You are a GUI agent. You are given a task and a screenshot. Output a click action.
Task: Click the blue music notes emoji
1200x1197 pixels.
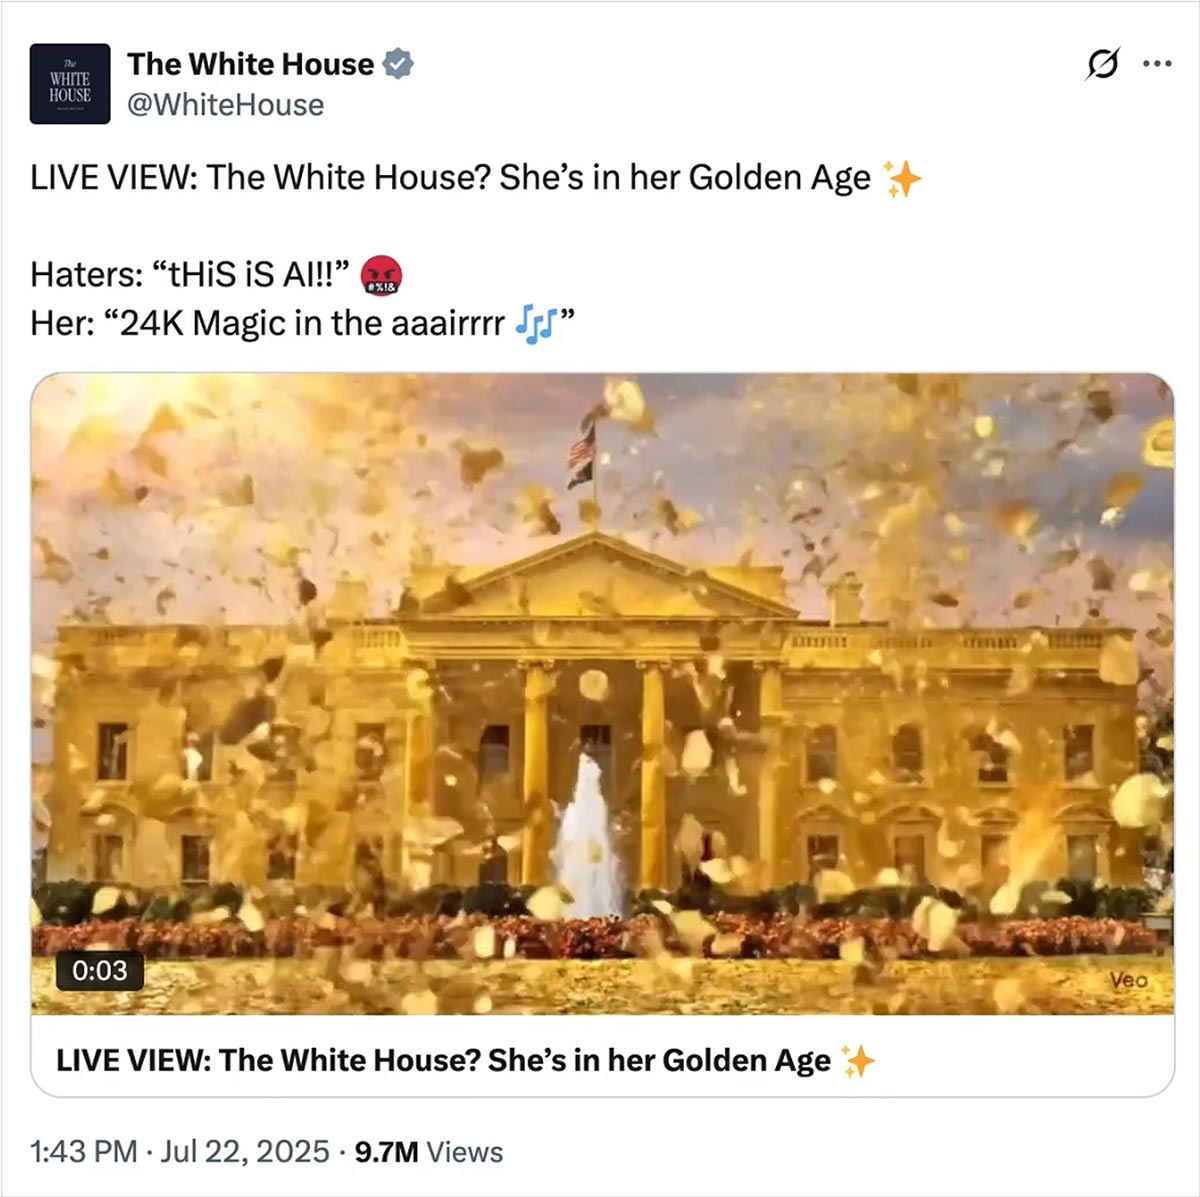538,323
